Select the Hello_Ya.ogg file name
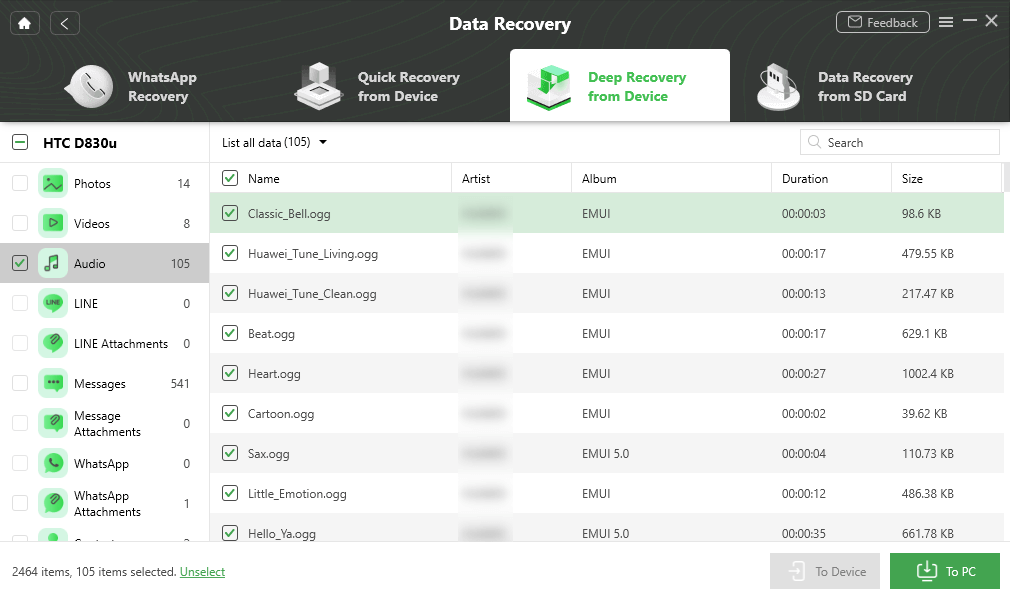The height and width of the screenshot is (598, 1010). click(x=281, y=534)
